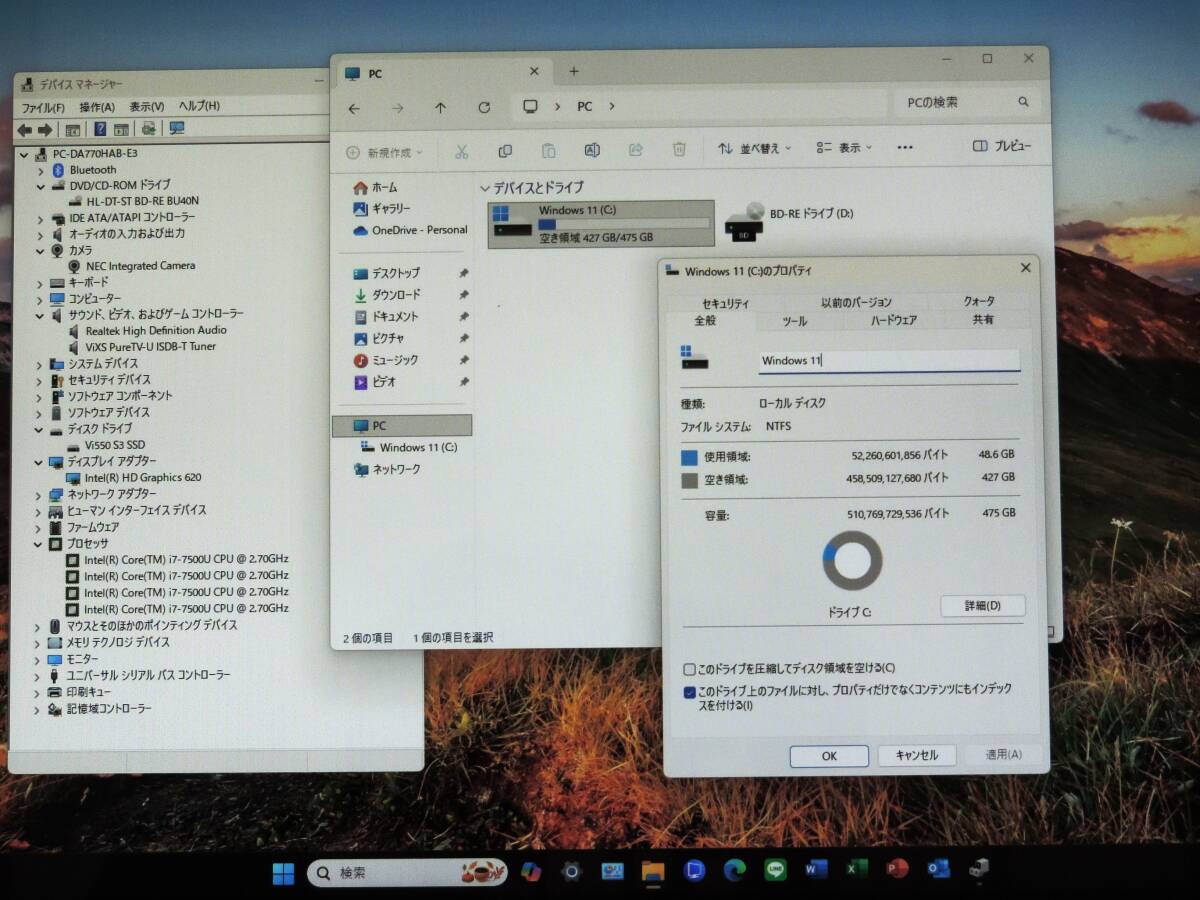The width and height of the screenshot is (1200, 900).
Task: Collapse the カメラ node
Action: (40, 251)
